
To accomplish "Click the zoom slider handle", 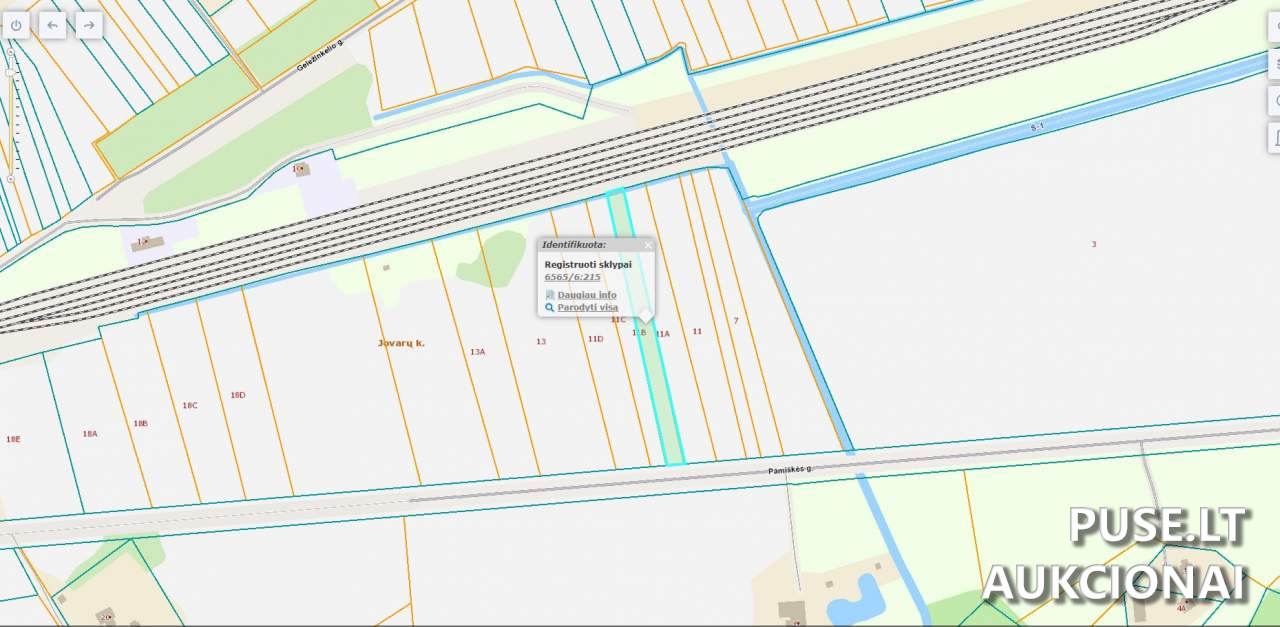I will pos(11,73).
